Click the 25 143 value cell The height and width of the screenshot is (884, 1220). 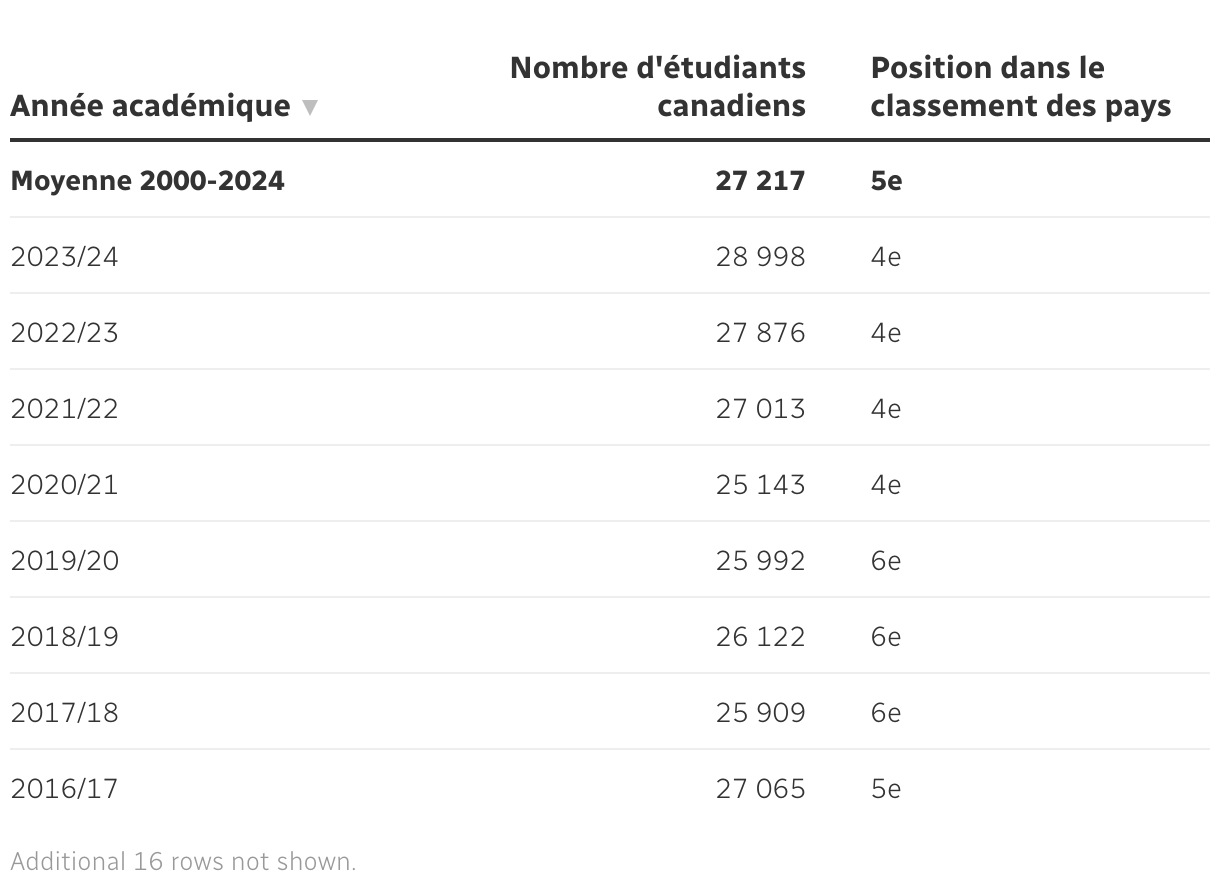[x=761, y=485]
